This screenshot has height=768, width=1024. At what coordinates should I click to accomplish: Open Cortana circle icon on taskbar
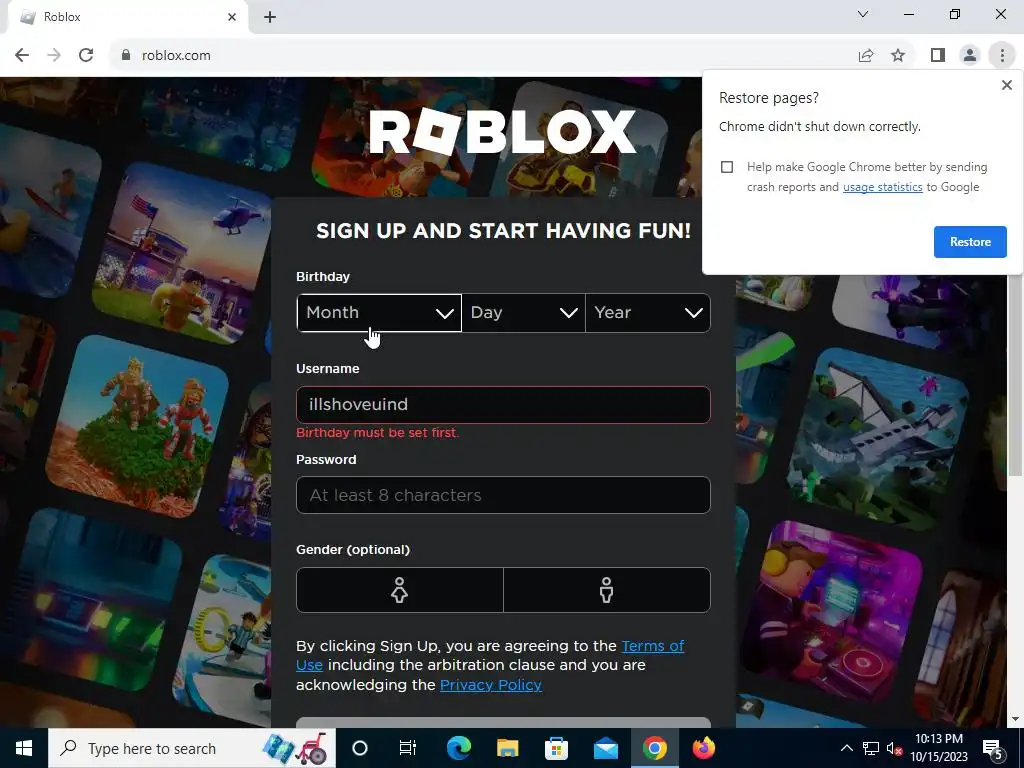tap(360, 748)
